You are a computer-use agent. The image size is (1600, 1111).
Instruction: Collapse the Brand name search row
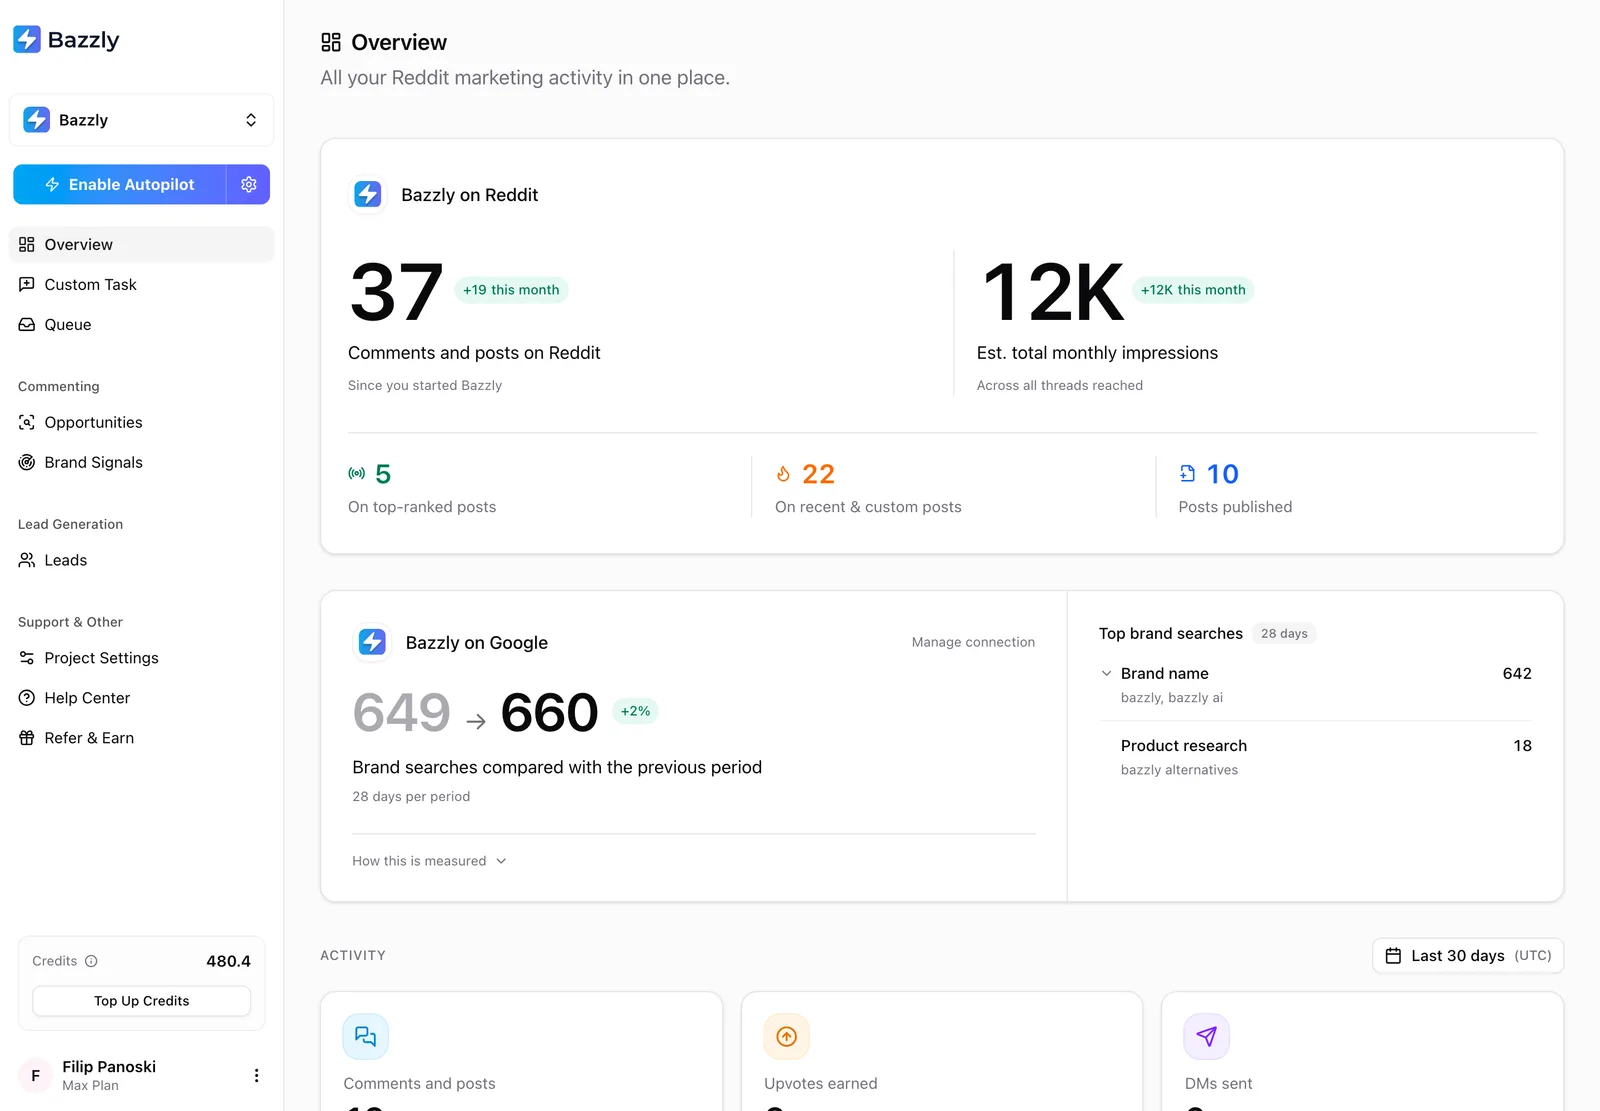(x=1106, y=673)
